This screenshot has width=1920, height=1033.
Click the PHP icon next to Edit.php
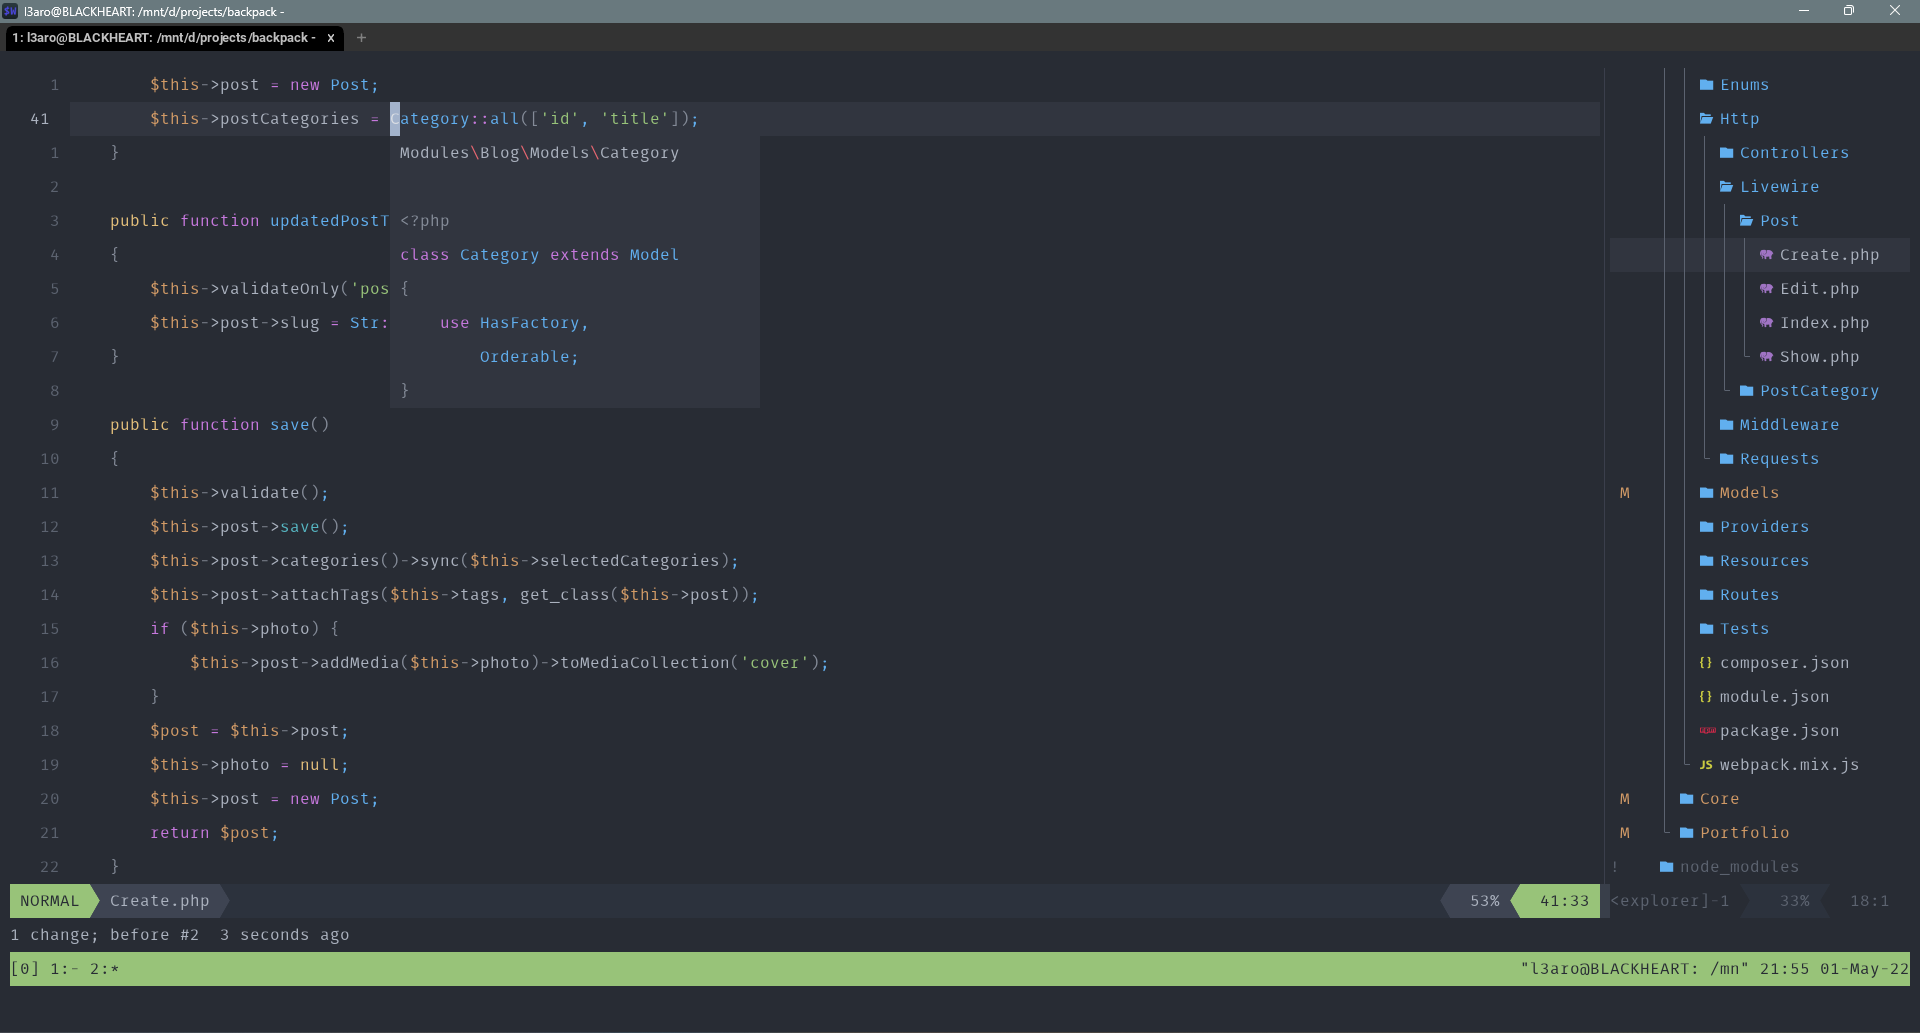[1767, 289]
